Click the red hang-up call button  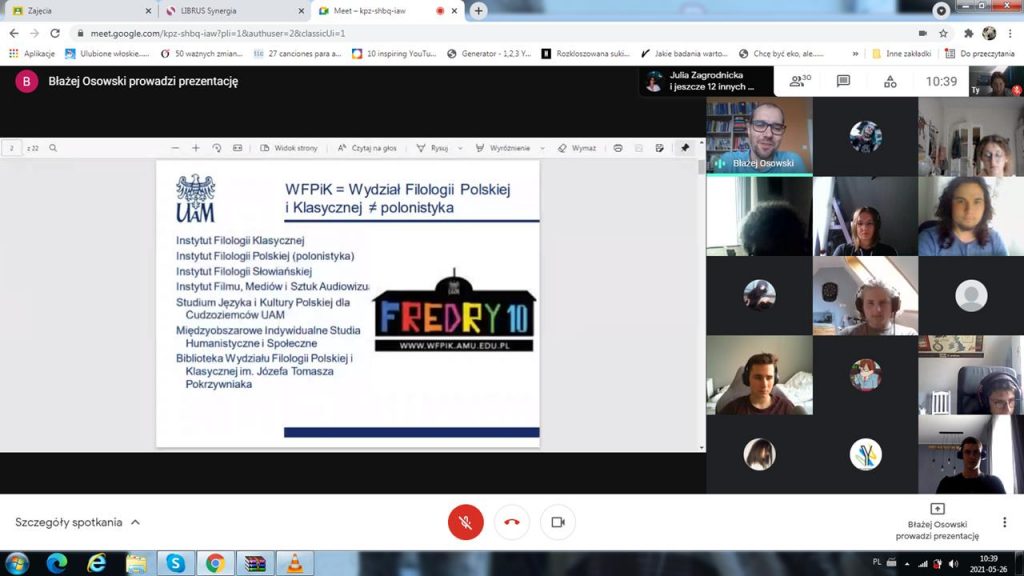512,522
